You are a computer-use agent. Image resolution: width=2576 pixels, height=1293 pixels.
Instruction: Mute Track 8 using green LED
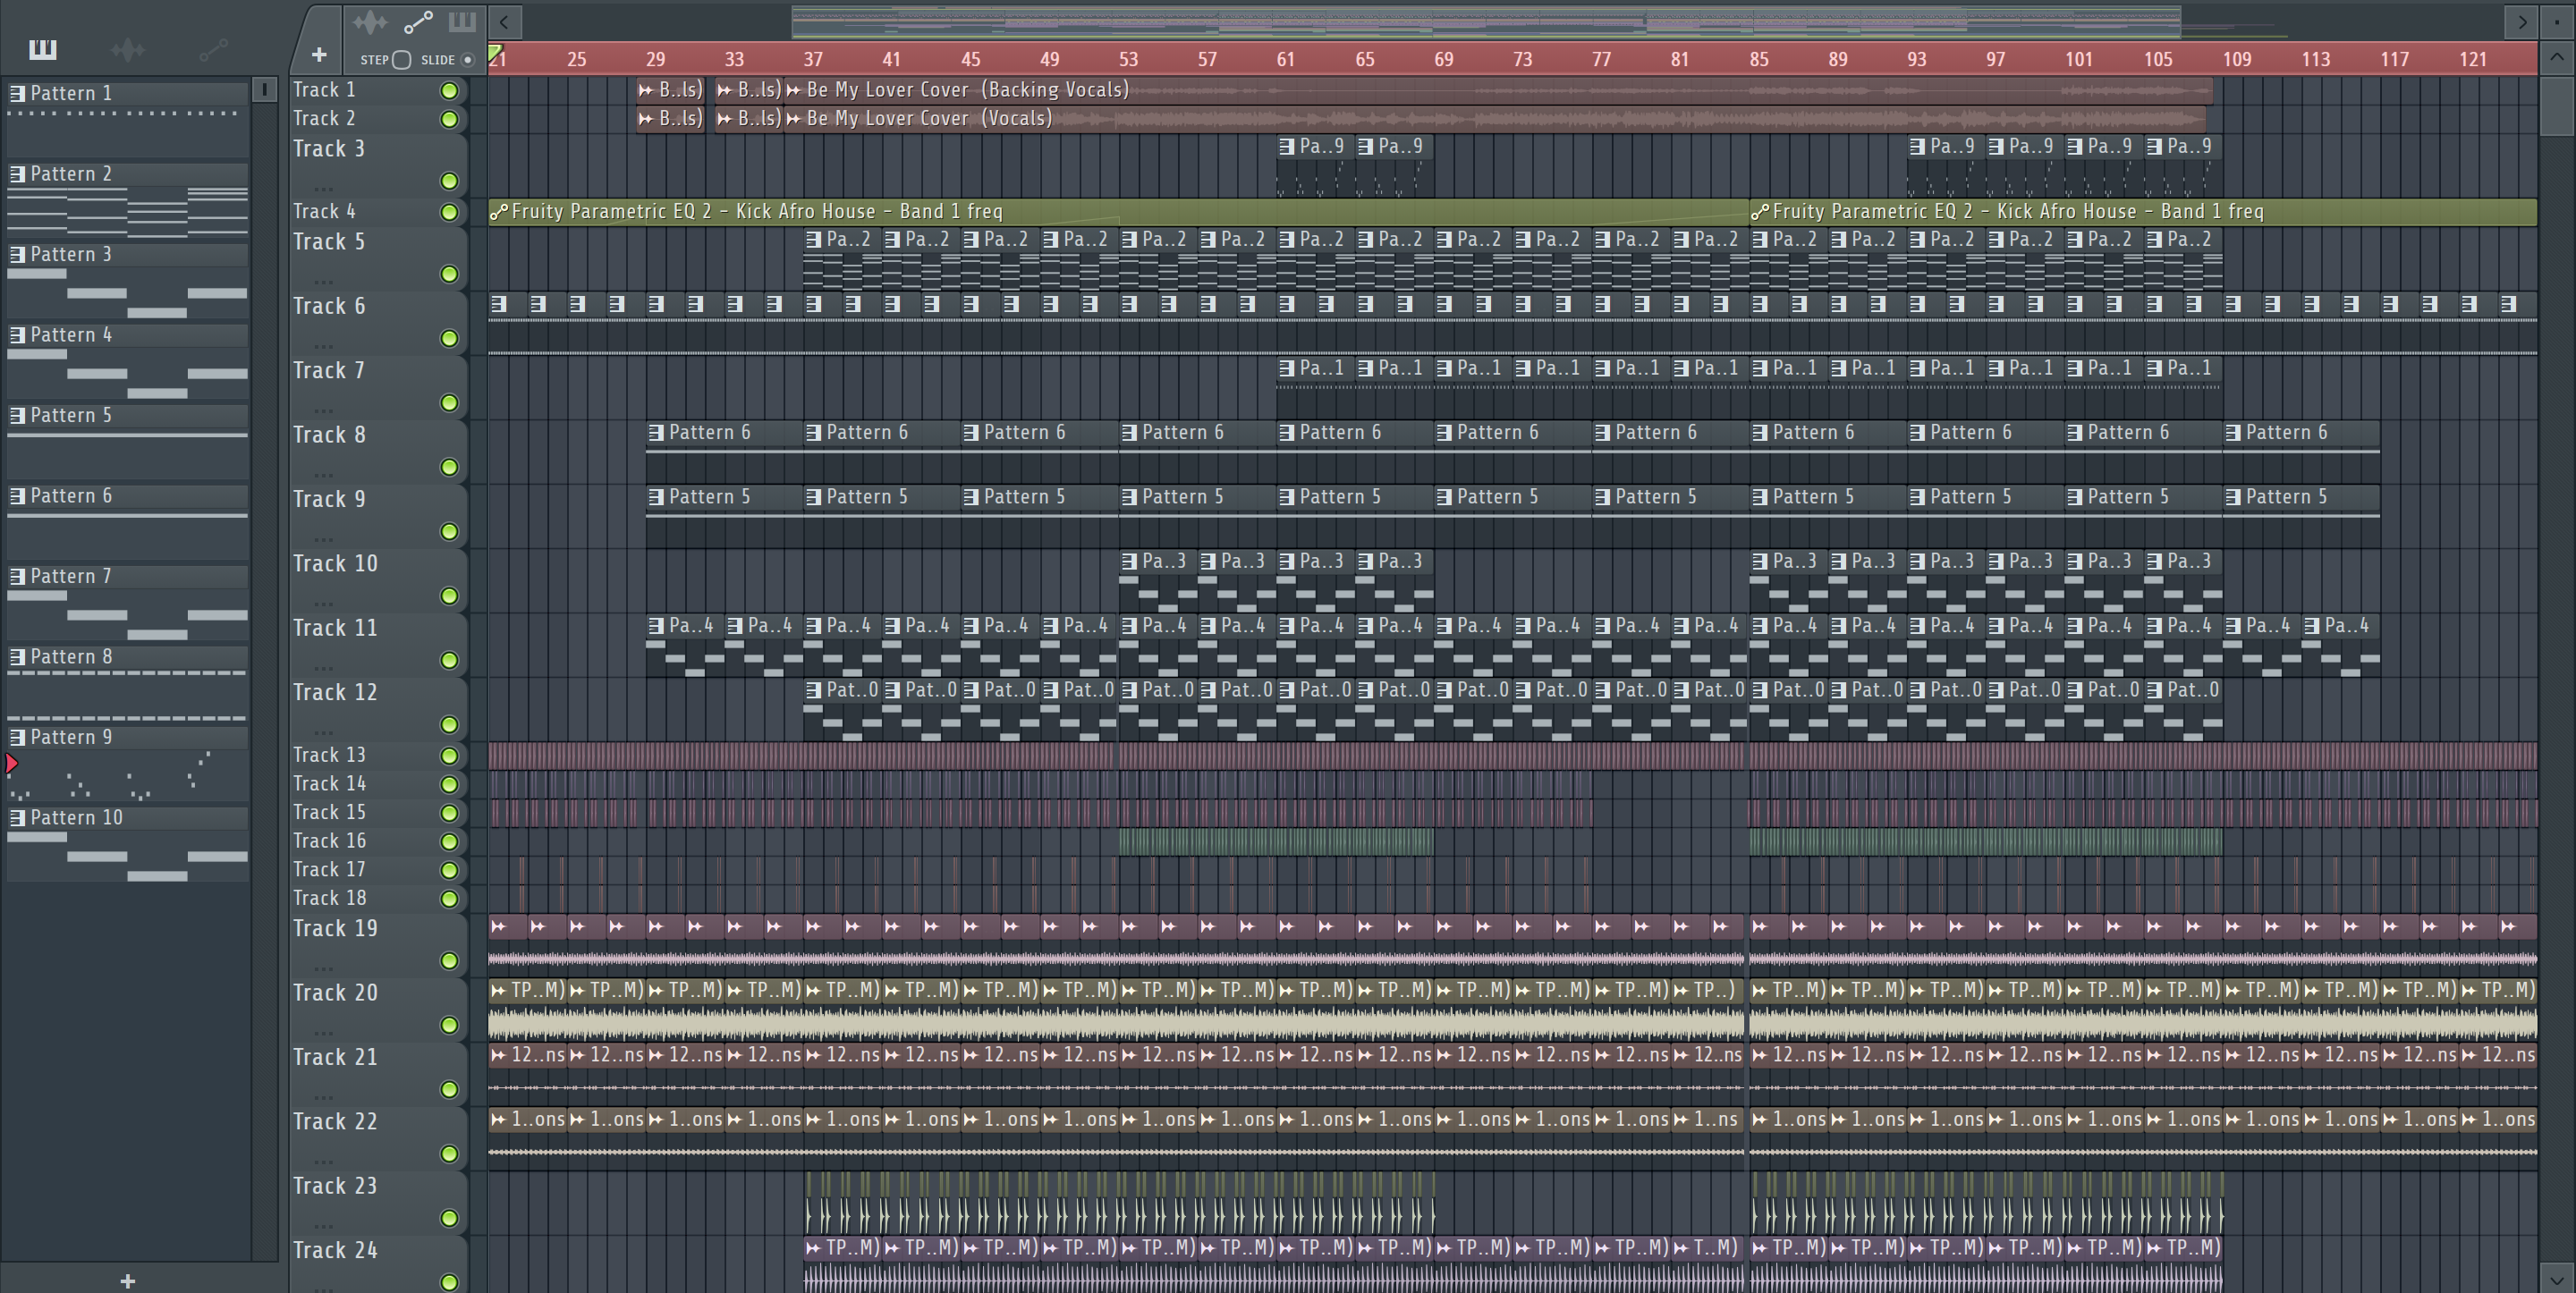click(x=450, y=467)
